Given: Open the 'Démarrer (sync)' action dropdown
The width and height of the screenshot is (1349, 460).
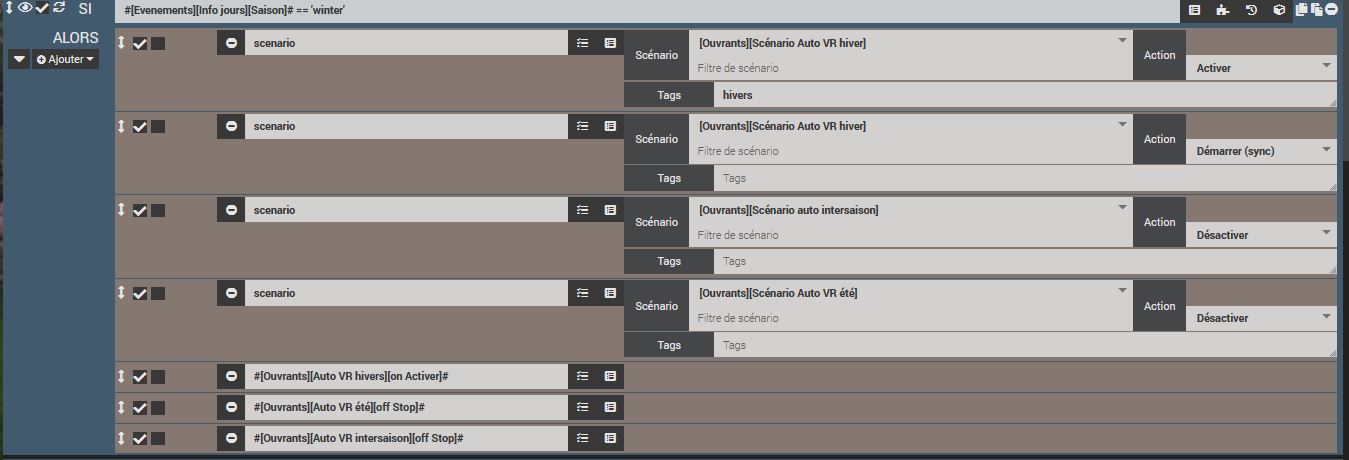Looking at the screenshot, I should (1261, 151).
